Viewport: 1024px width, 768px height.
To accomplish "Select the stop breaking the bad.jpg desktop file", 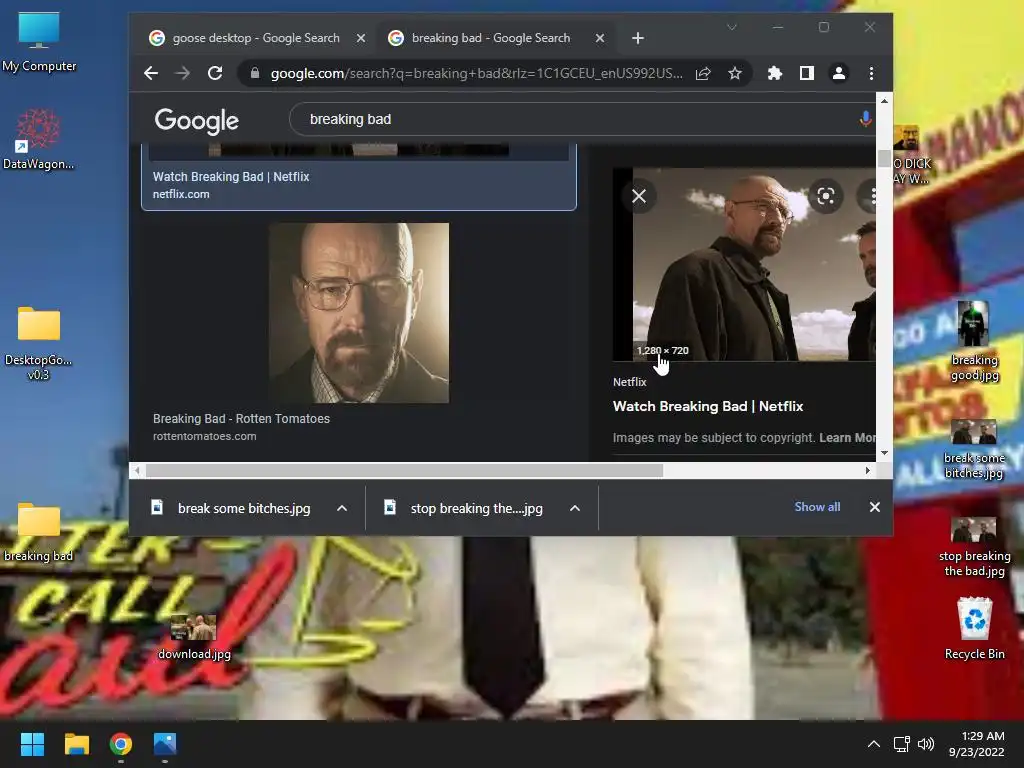I will click(974, 547).
